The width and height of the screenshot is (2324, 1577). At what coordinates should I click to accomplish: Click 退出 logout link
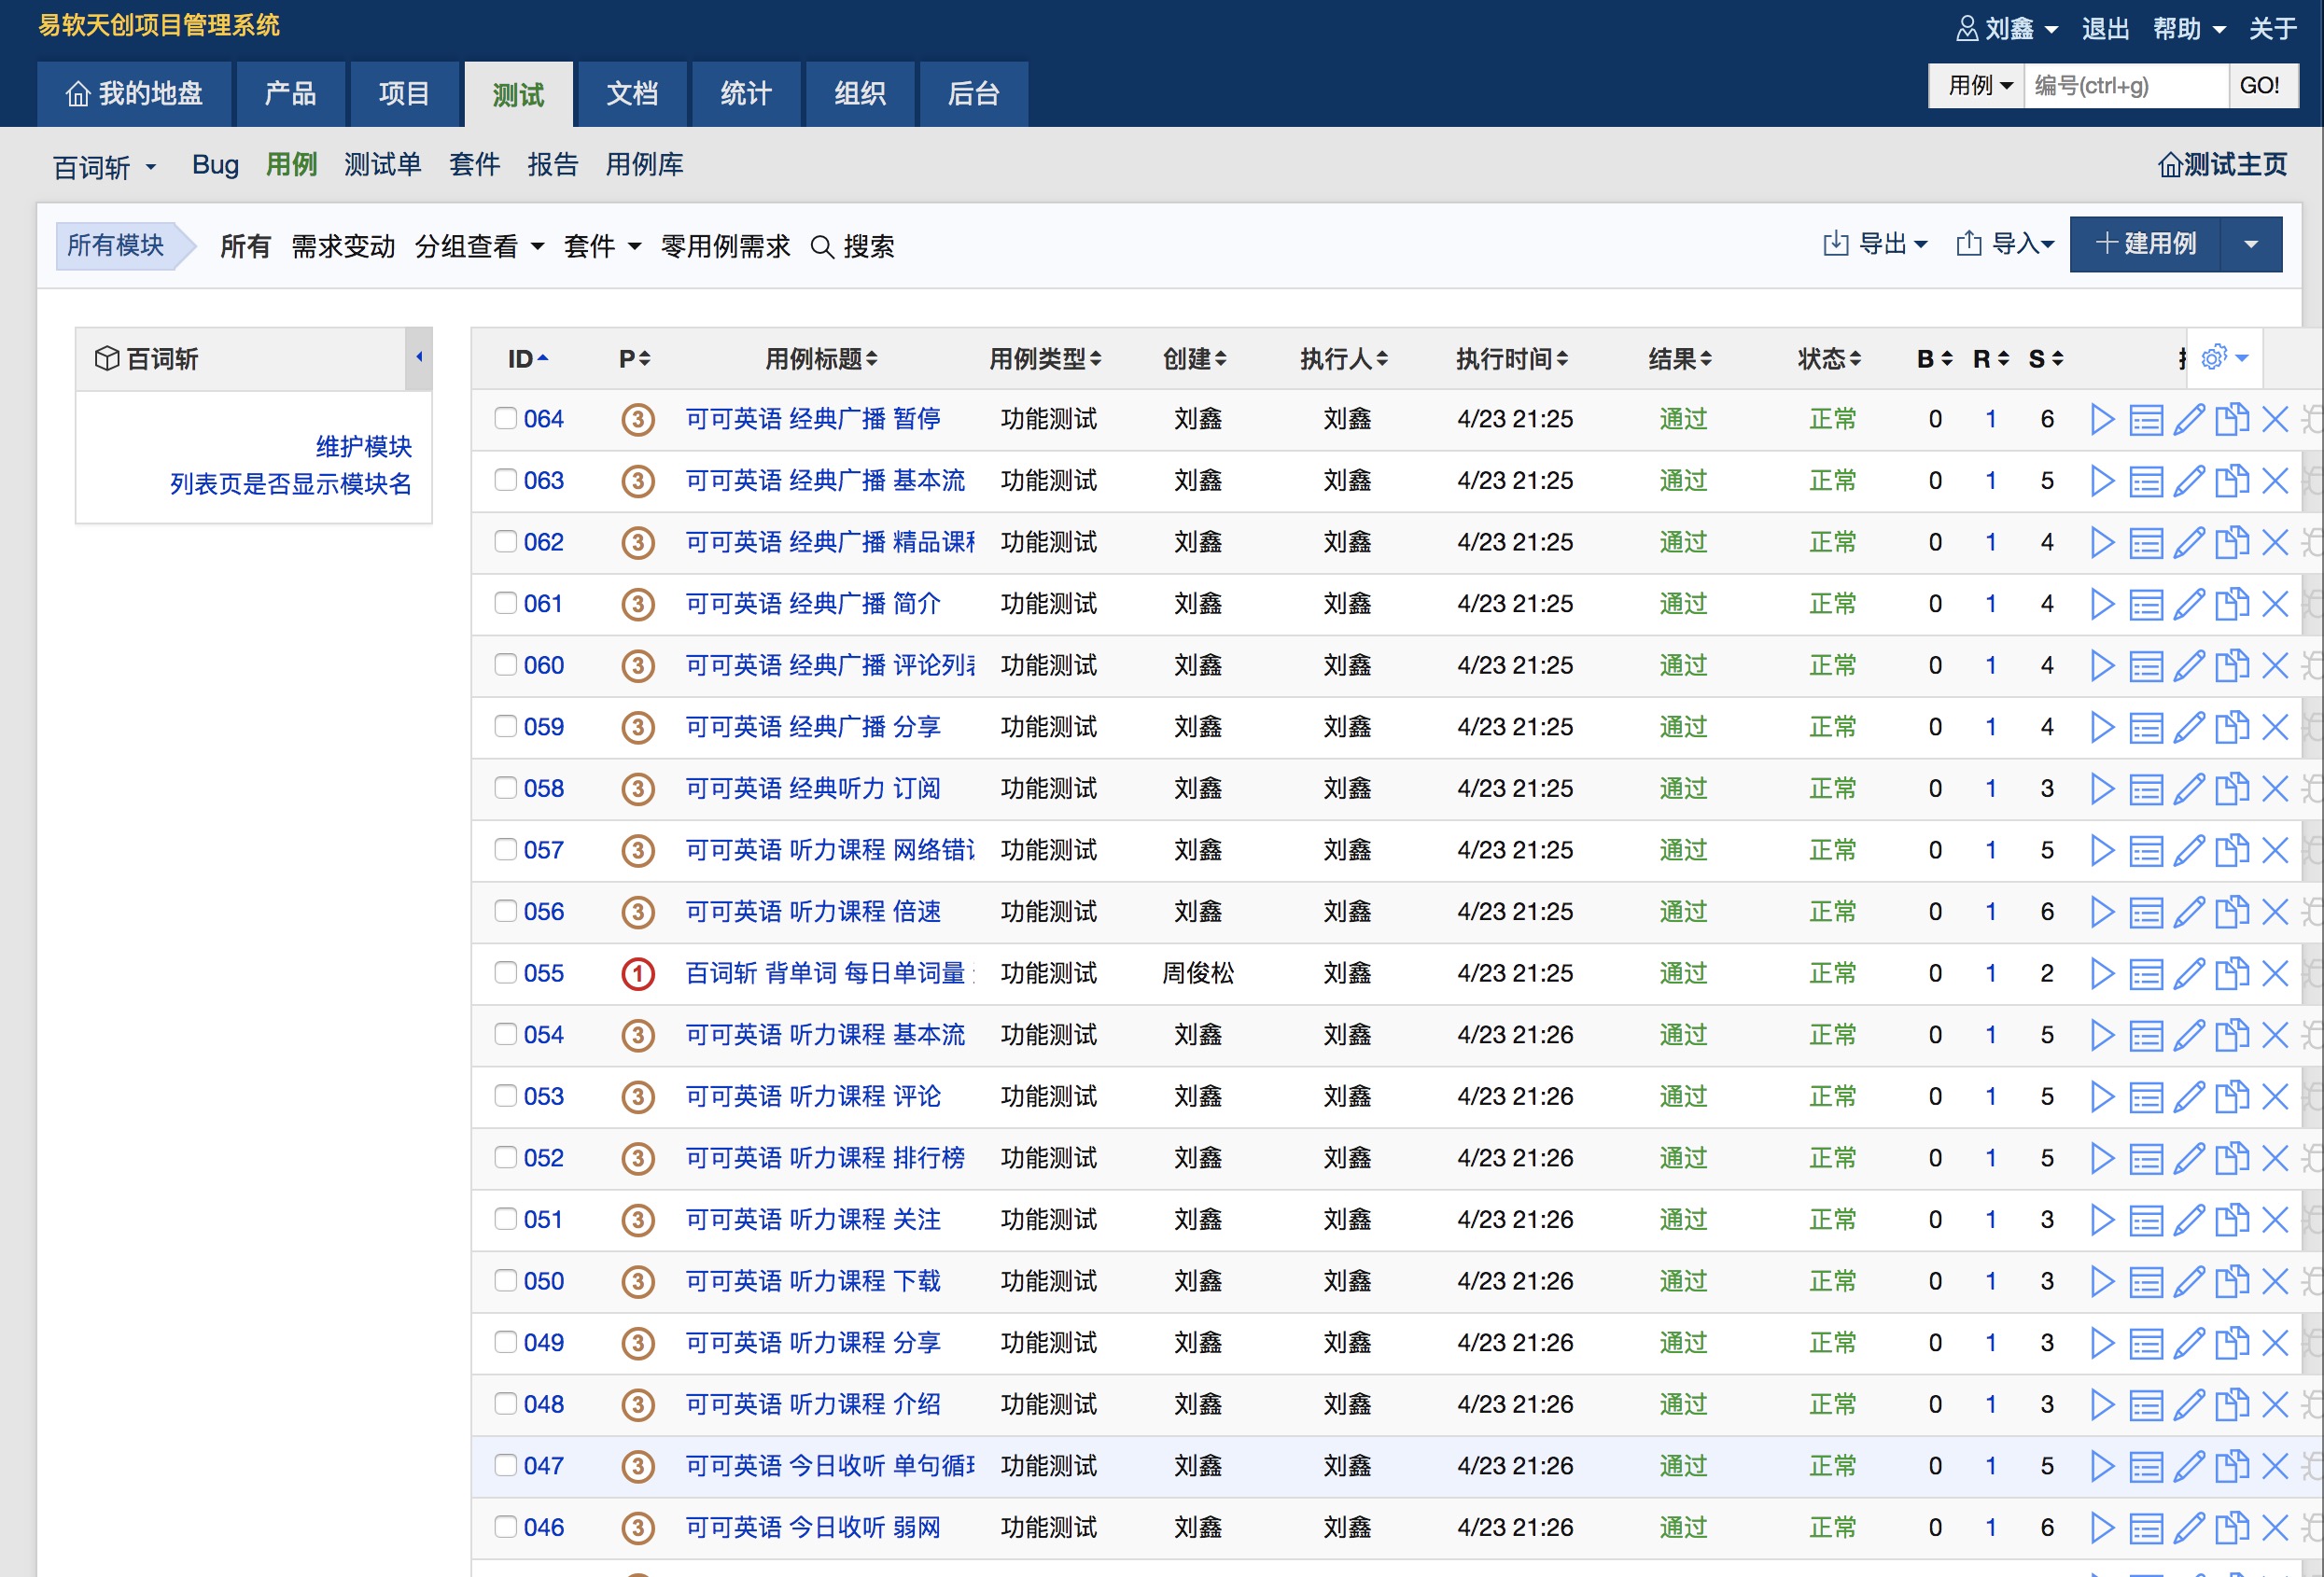(2105, 28)
